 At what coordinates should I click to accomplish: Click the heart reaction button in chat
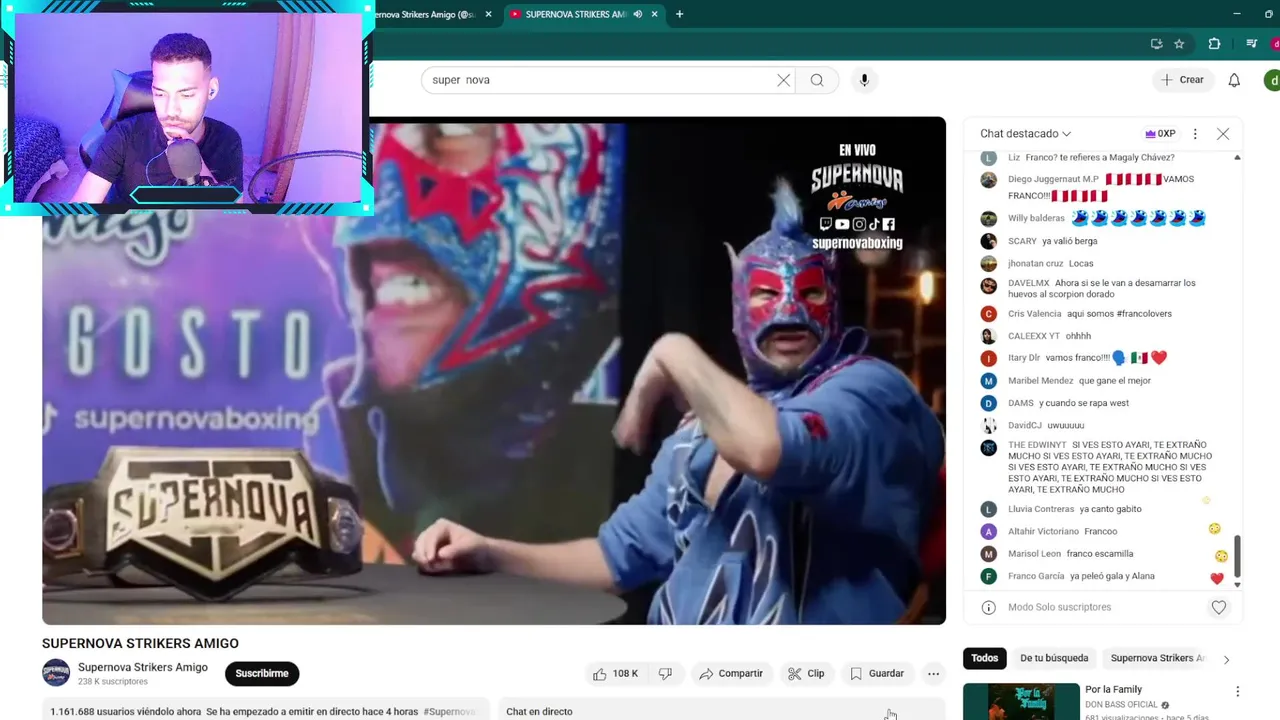(1218, 607)
